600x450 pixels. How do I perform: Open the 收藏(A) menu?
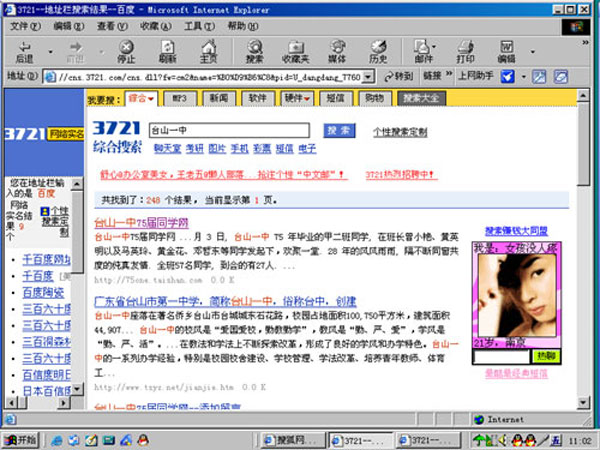156,26
